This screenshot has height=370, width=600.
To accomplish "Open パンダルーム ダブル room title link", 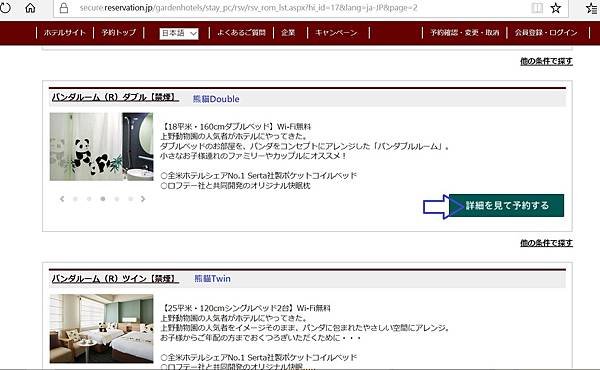I will [x=115, y=97].
